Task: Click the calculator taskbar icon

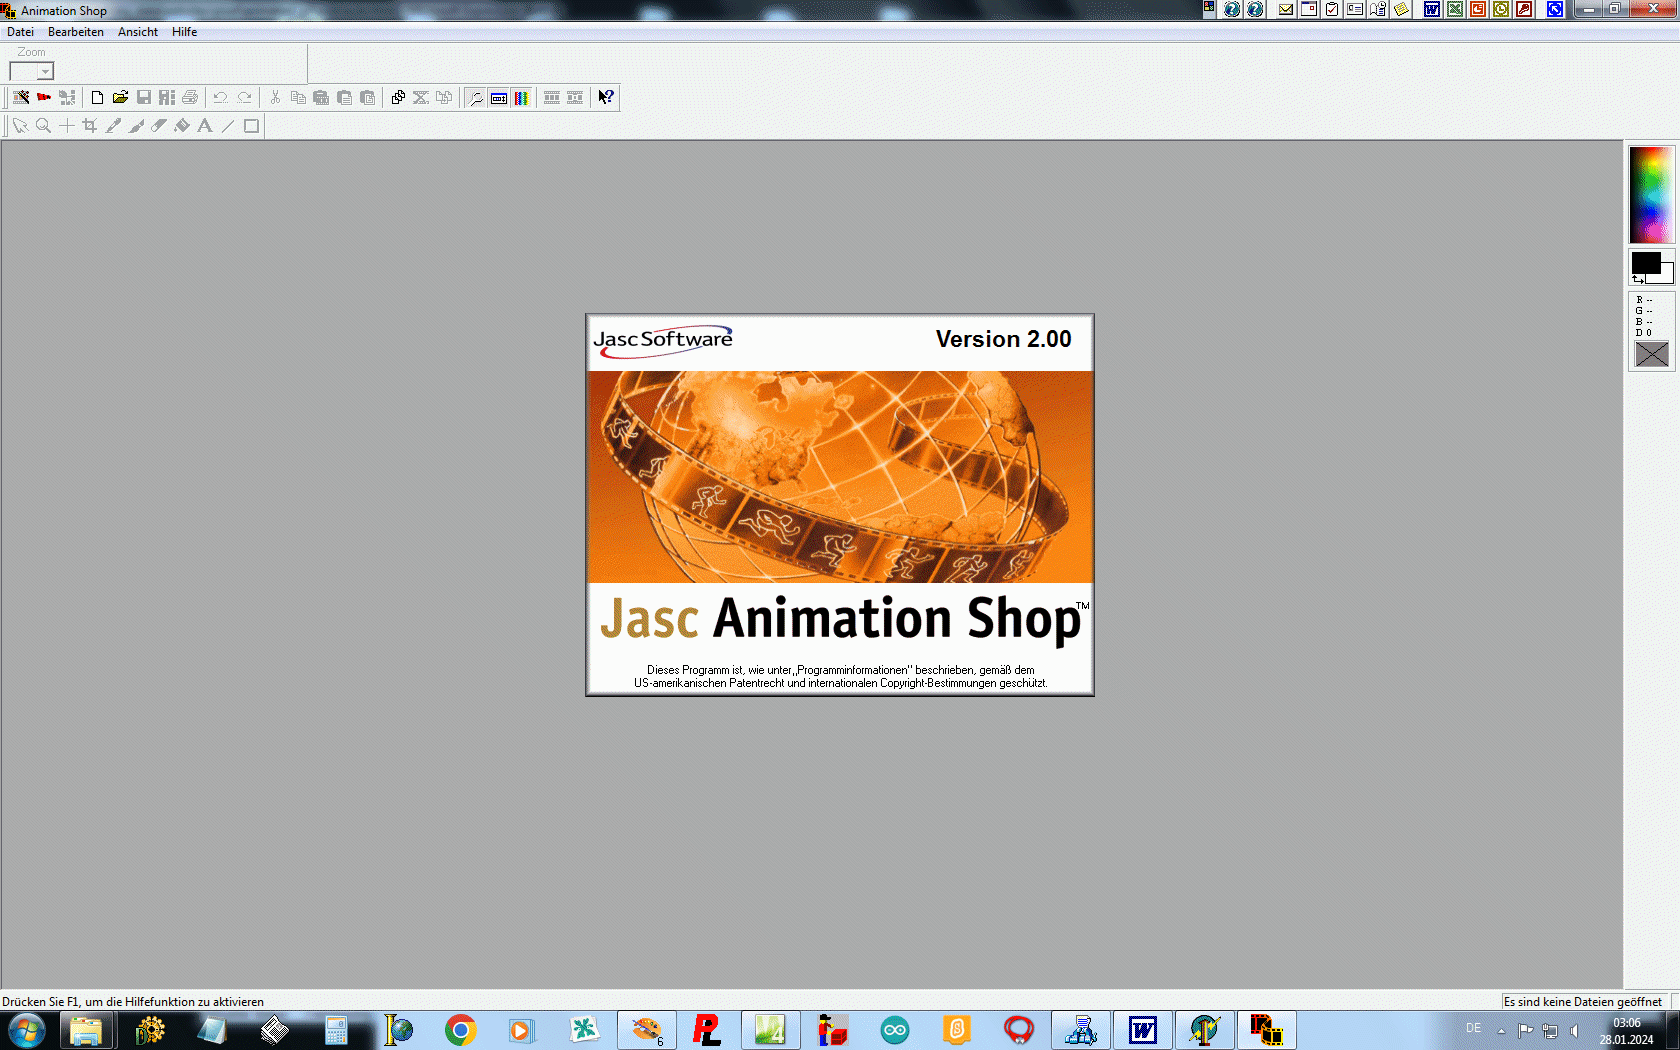Action: 336,1030
